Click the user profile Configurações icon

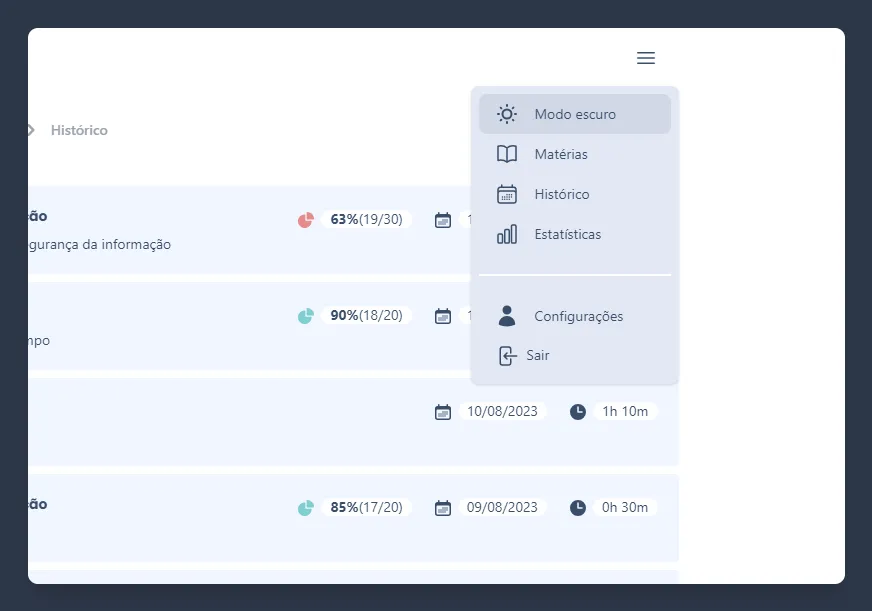pyautogui.click(x=507, y=316)
